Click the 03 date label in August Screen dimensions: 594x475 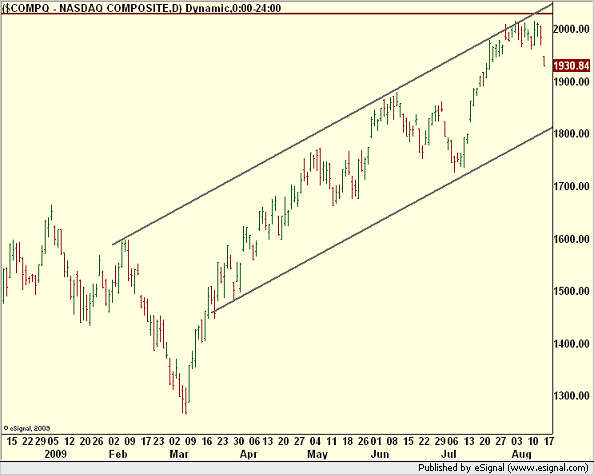coord(517,442)
